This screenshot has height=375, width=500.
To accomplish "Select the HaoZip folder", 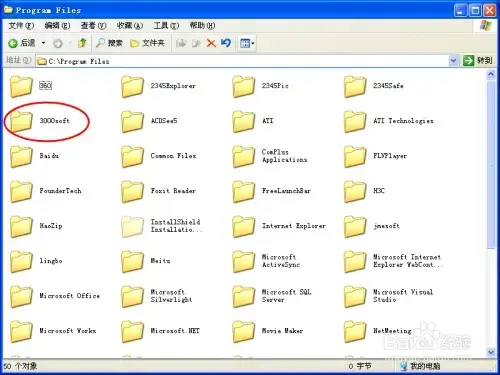I will 36,226.
